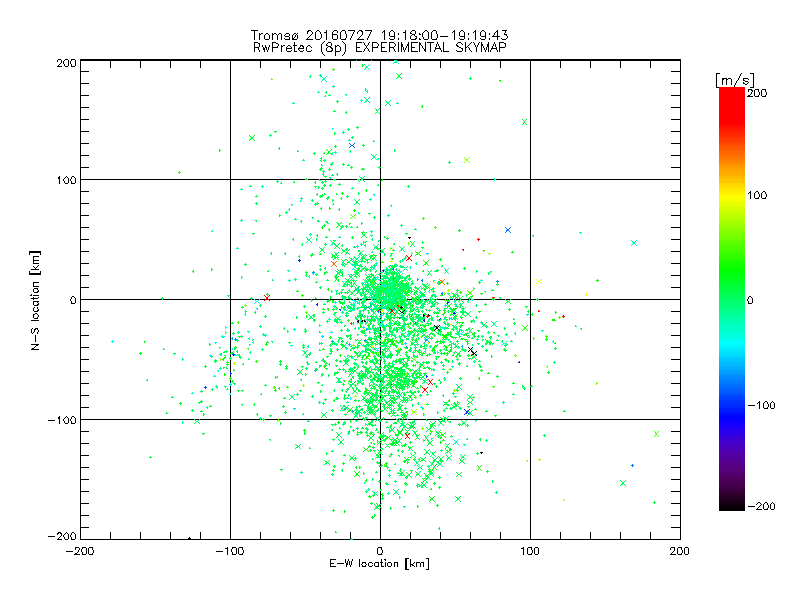Click the vertical velocity colorbar

point(732,299)
